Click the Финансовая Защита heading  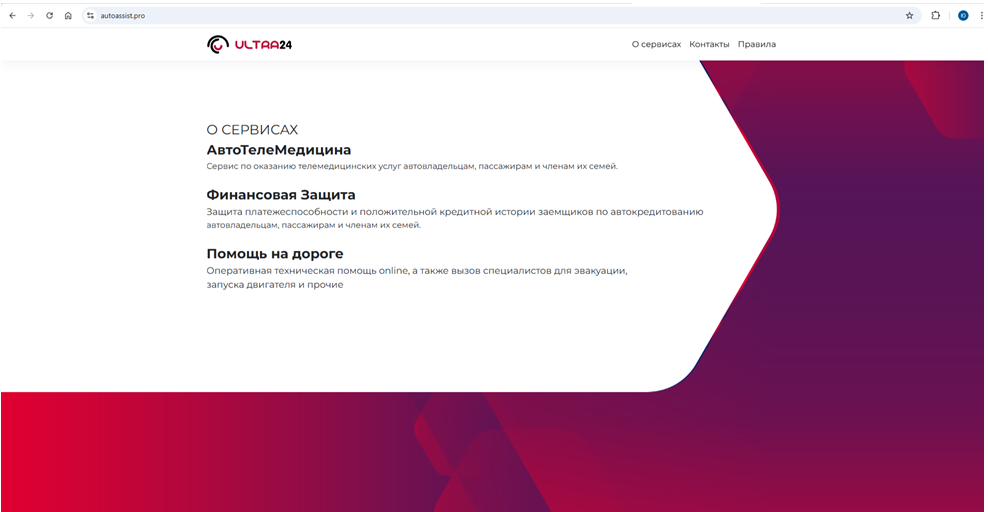pos(281,195)
